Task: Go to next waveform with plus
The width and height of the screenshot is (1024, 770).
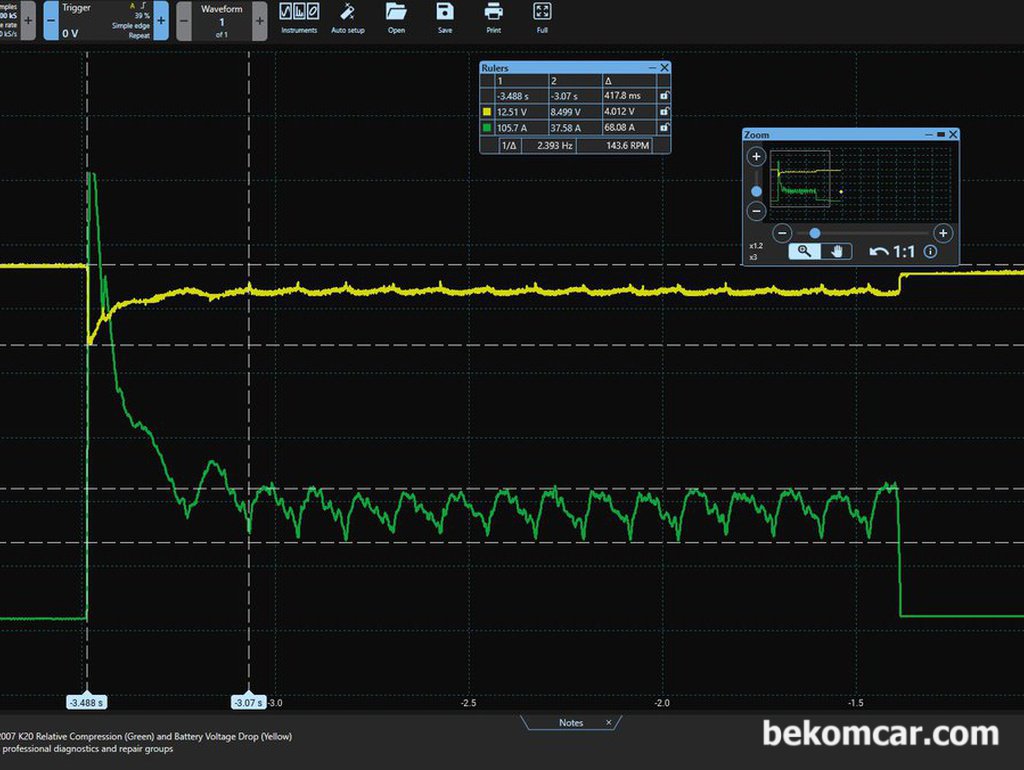Action: (x=260, y=21)
